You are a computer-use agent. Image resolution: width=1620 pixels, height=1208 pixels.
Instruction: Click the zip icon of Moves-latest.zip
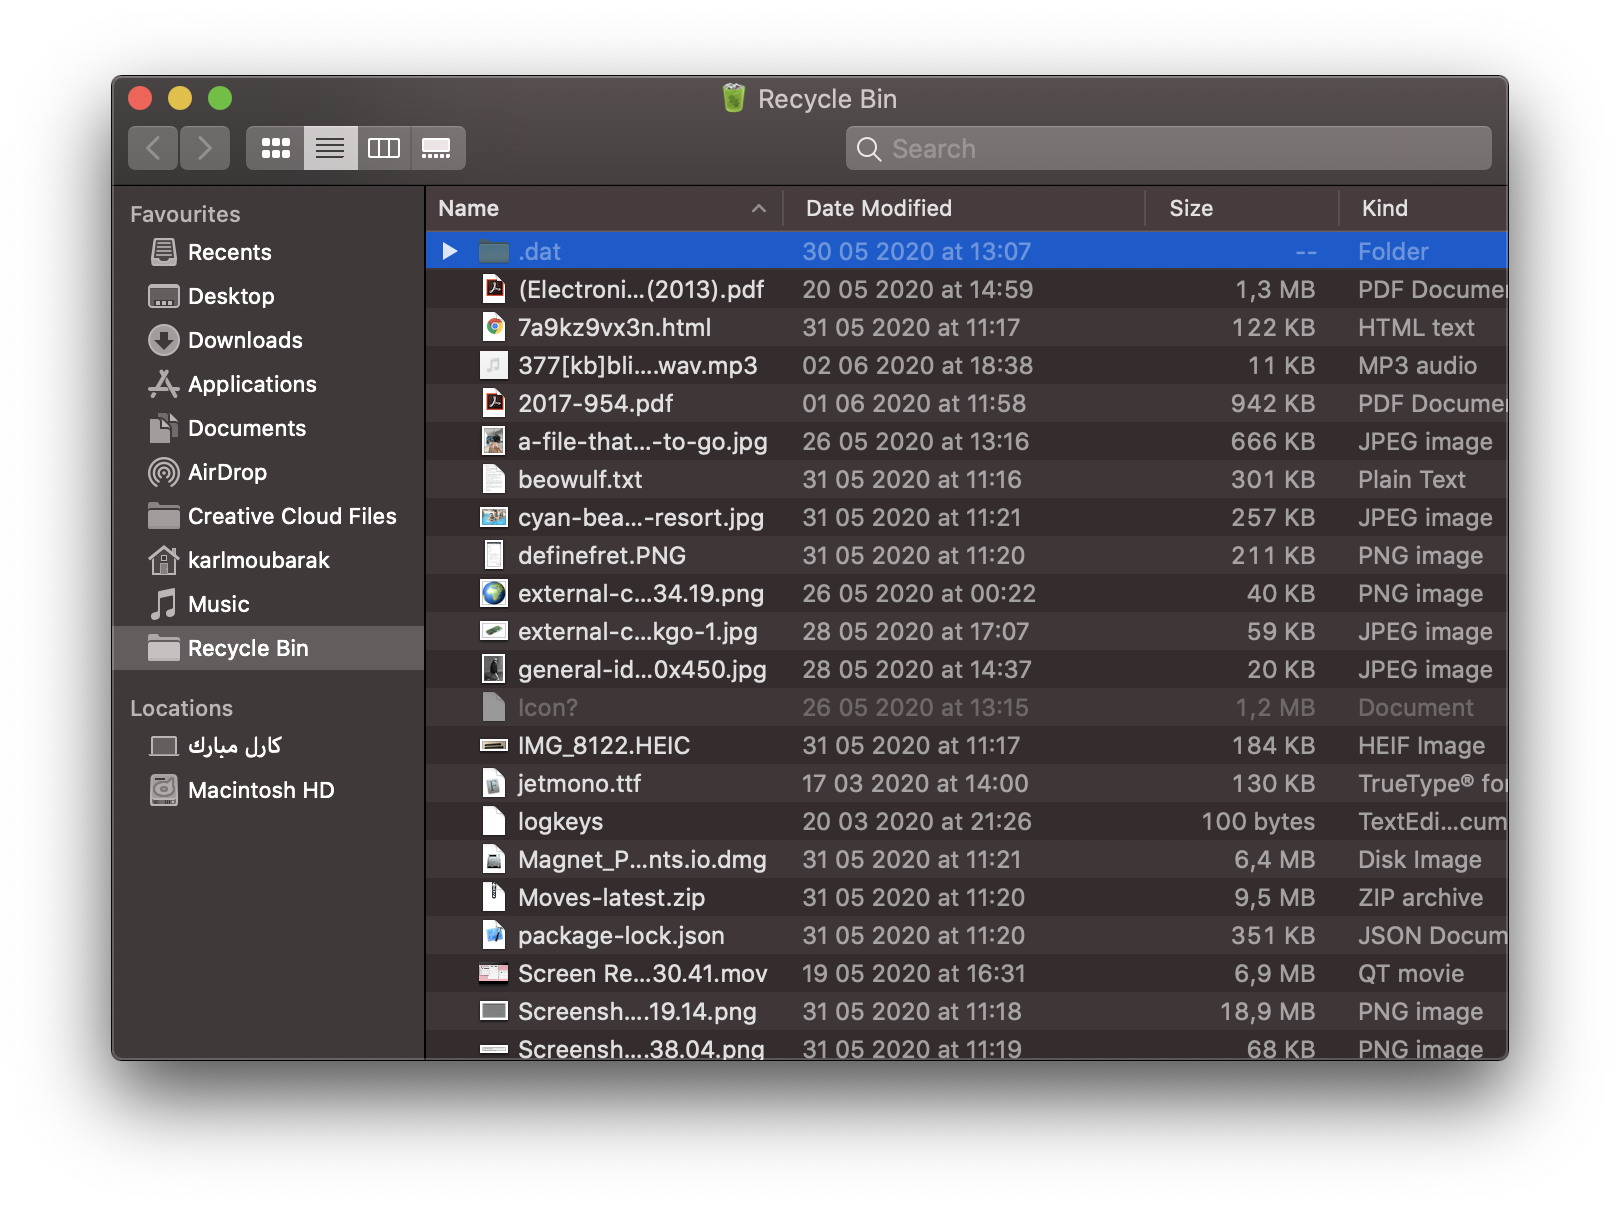coord(494,897)
